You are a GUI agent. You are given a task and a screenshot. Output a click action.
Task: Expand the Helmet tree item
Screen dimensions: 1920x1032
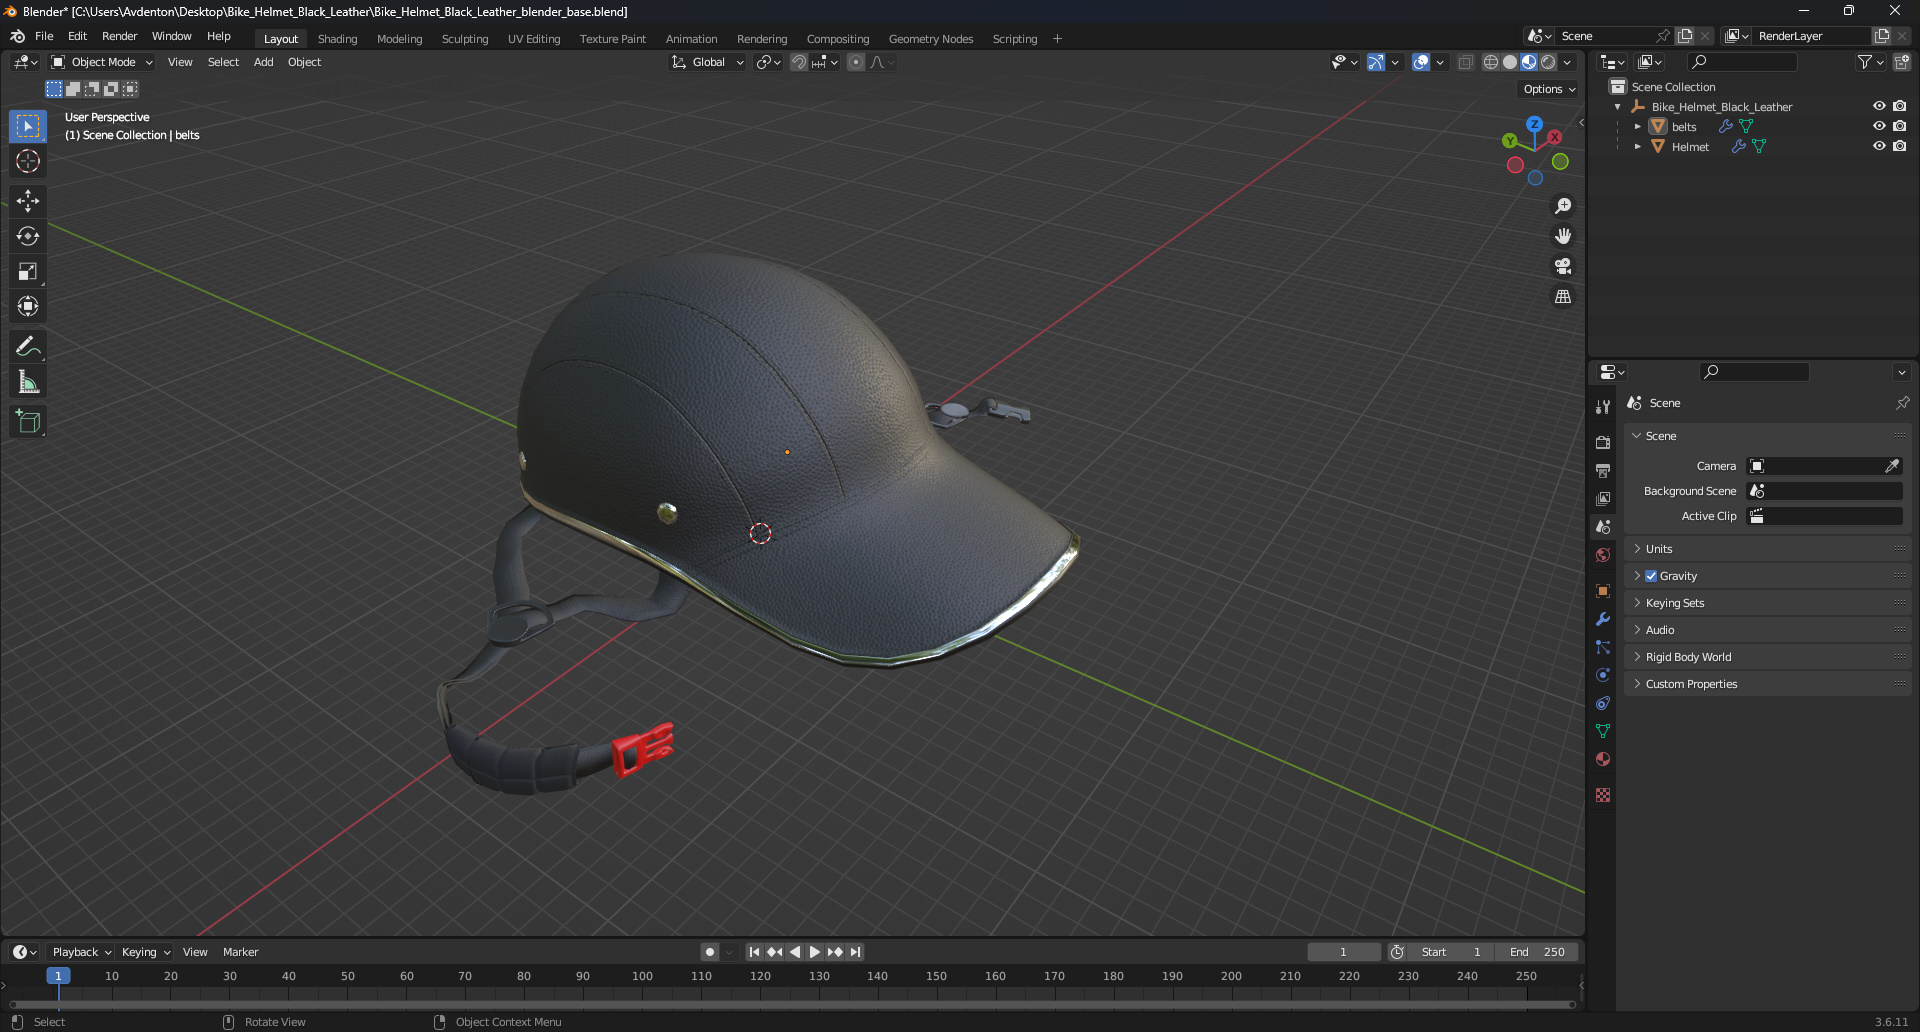tap(1637, 147)
